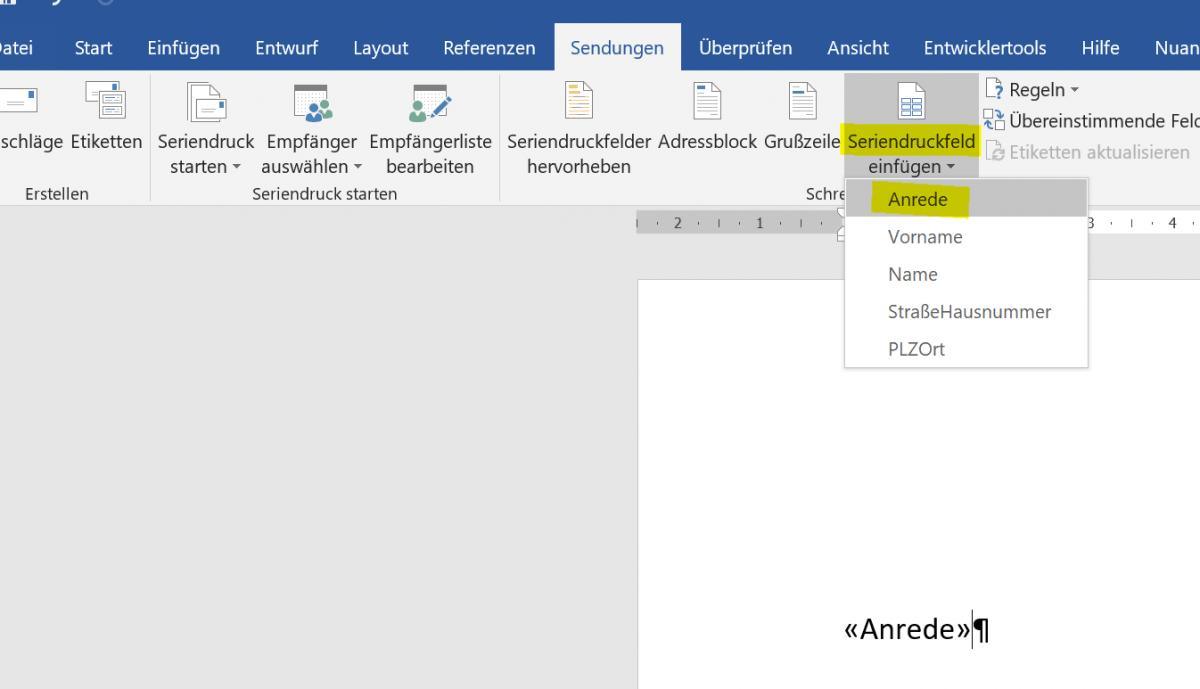Select the highlighted Anrede merge field entry
Viewport: 1200px width, 689px height.
[x=917, y=199]
